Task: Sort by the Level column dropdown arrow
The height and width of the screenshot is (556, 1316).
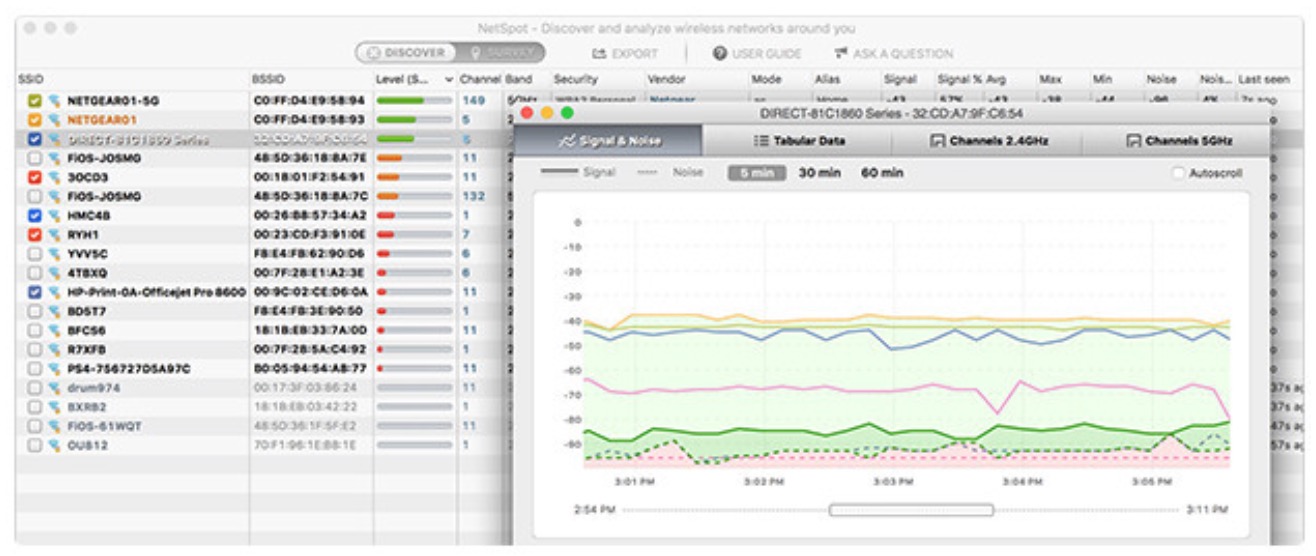Action: click(x=449, y=79)
